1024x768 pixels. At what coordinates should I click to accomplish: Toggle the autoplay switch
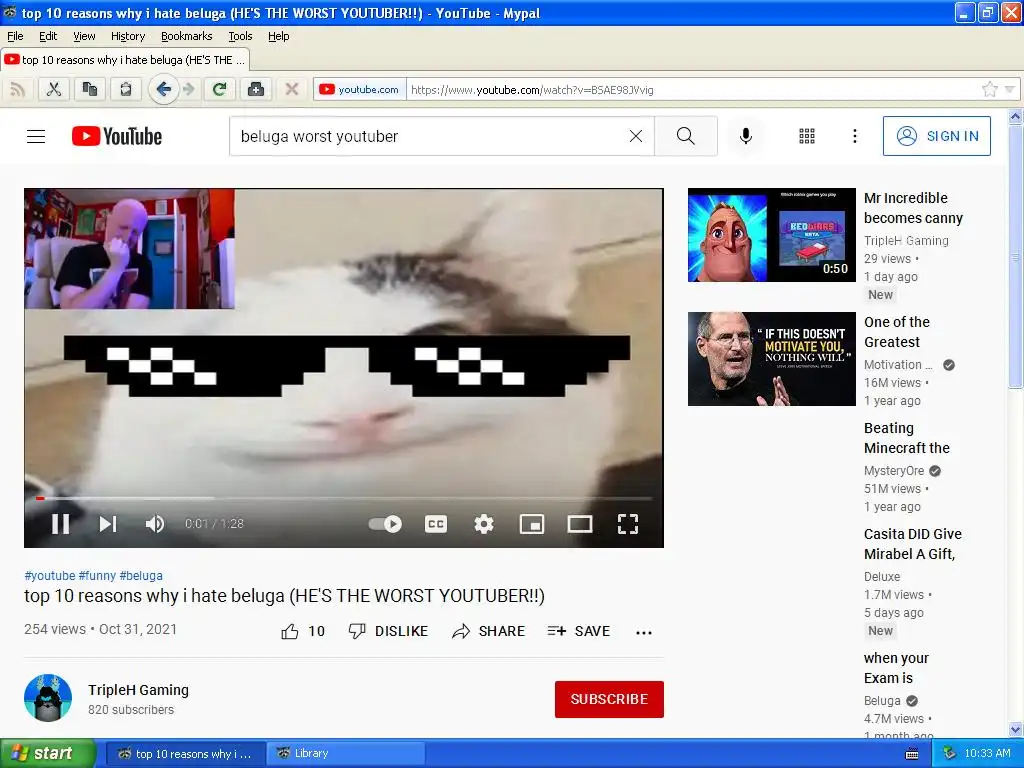(x=385, y=523)
